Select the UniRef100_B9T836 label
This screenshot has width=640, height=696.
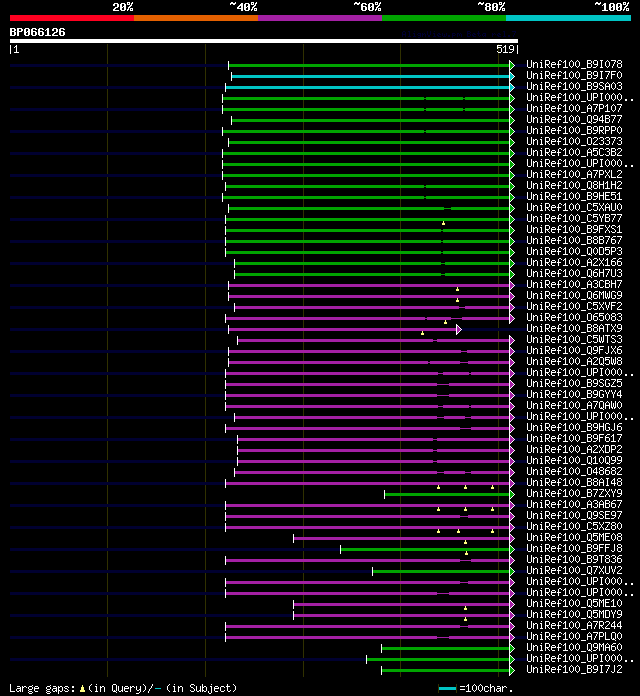574,559
